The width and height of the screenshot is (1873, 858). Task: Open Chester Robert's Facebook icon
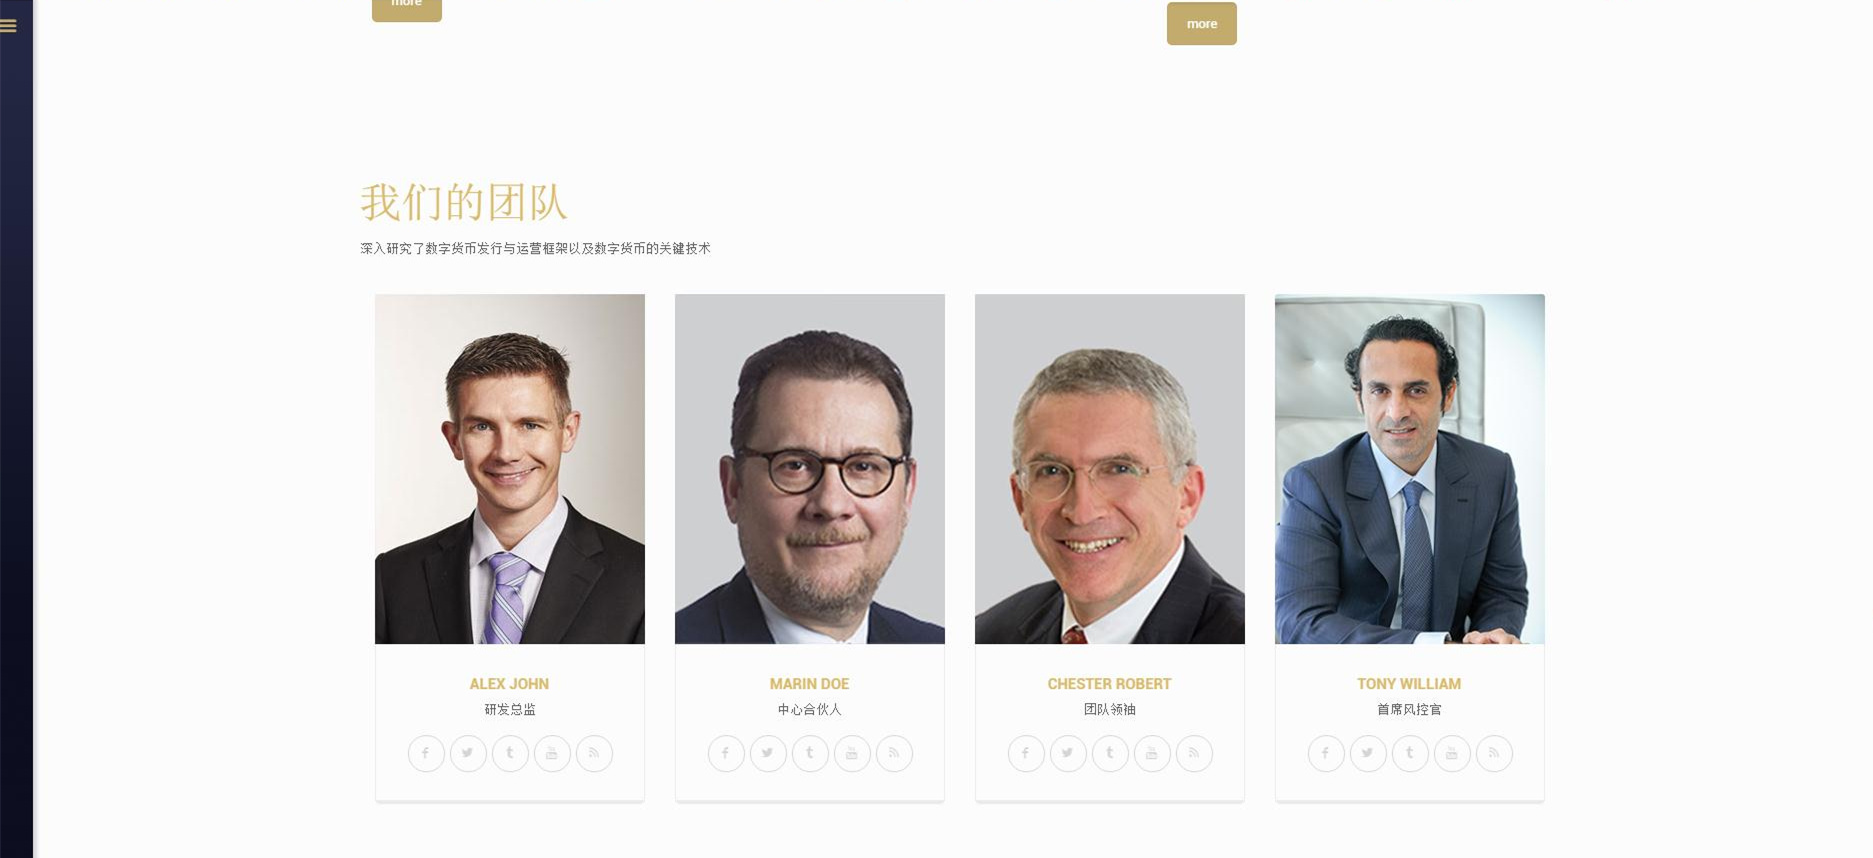[1026, 753]
